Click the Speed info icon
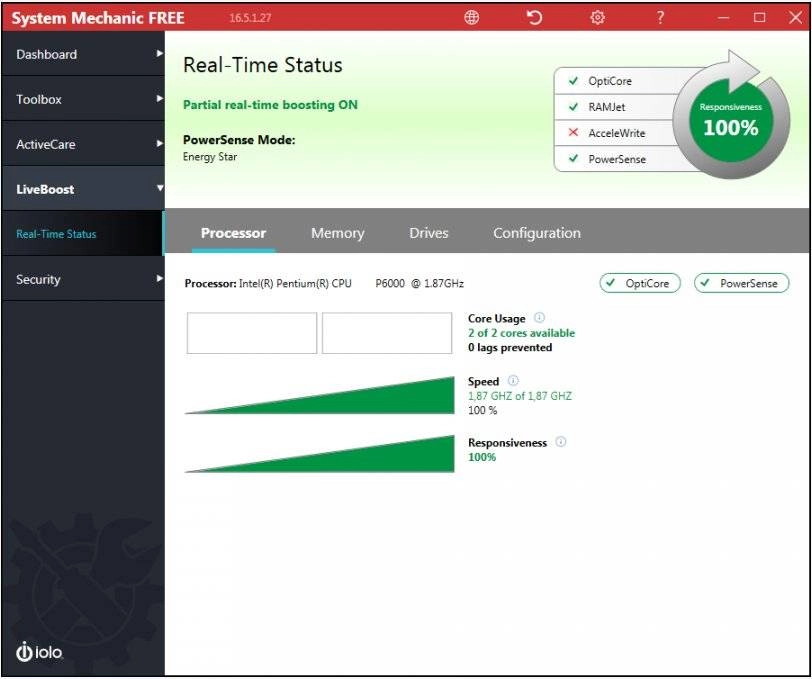Image resolution: width=812 pixels, height=679 pixels. tap(513, 381)
